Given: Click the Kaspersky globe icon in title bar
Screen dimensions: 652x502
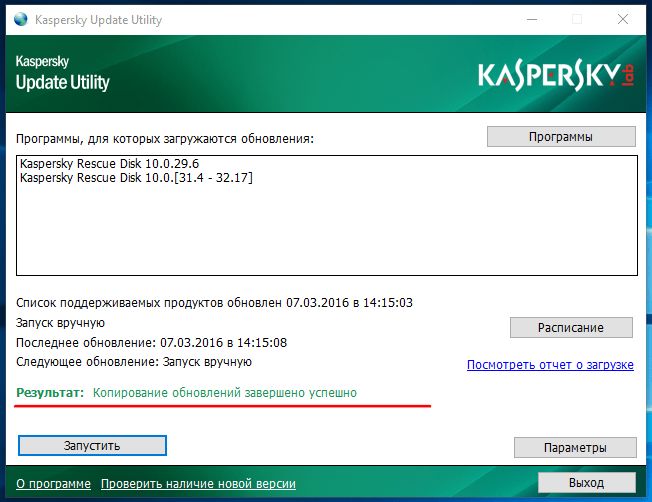Looking at the screenshot, I should tap(20, 19).
